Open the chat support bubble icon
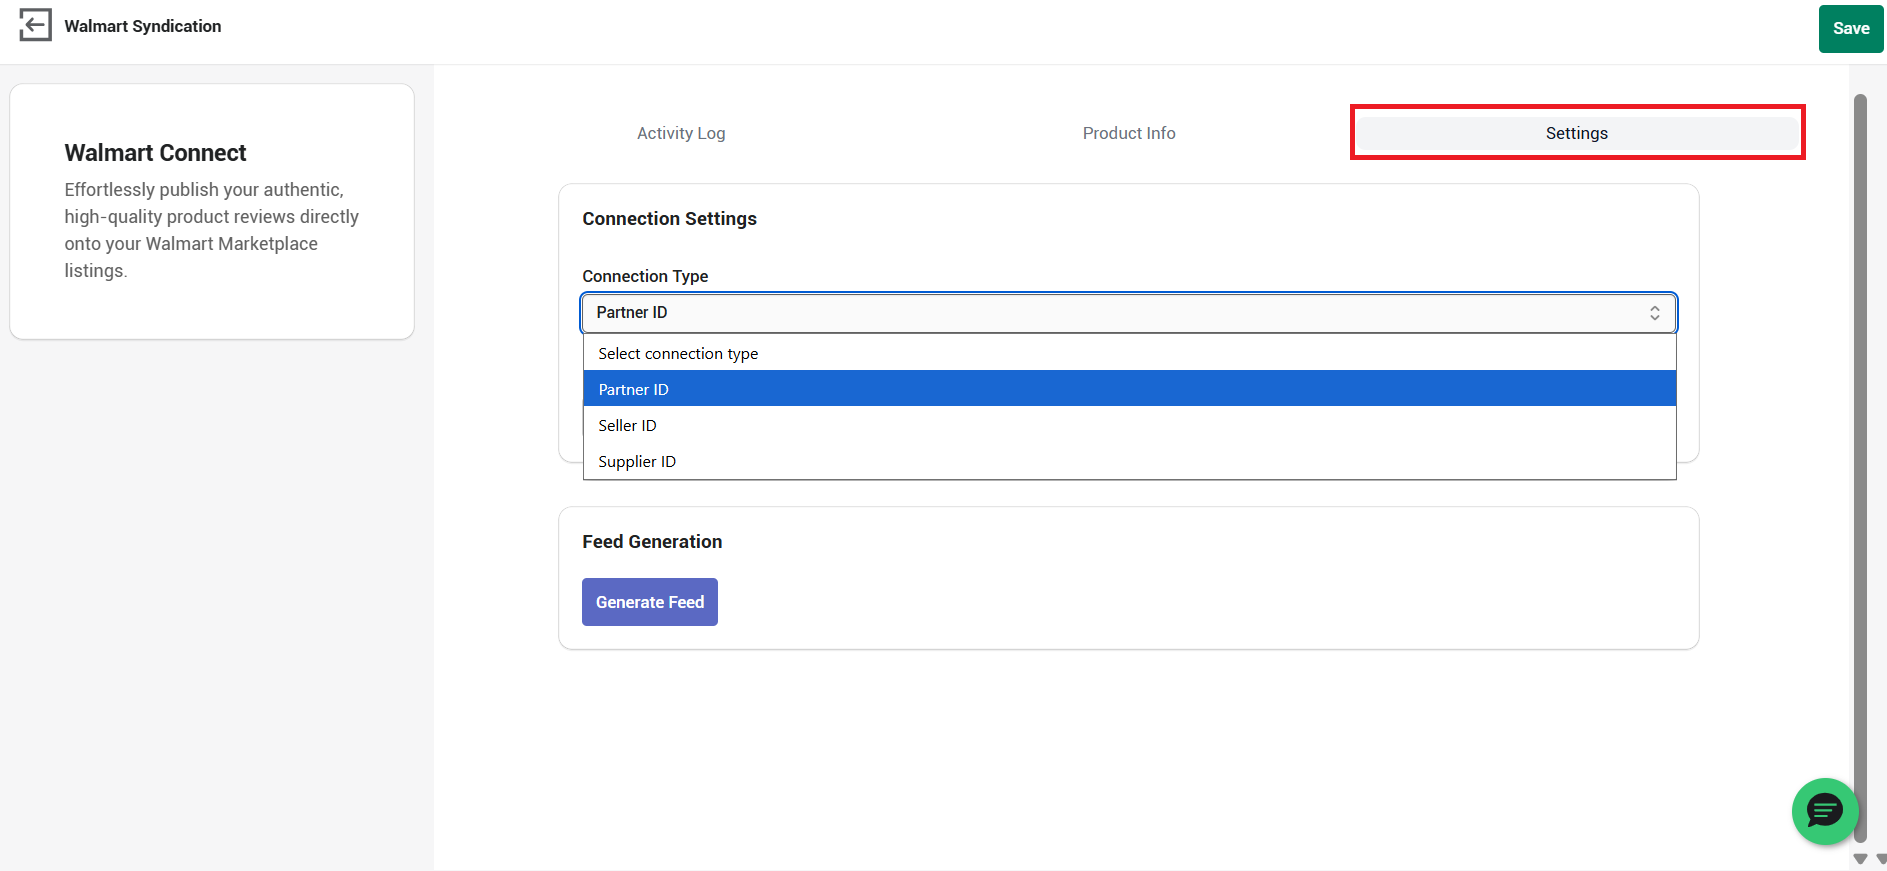This screenshot has width=1887, height=871. 1825,811
